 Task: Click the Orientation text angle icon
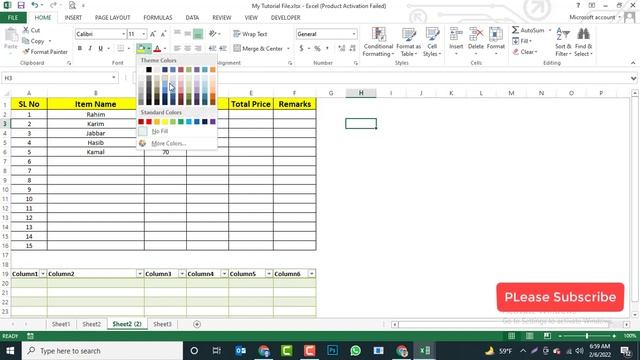click(x=213, y=34)
